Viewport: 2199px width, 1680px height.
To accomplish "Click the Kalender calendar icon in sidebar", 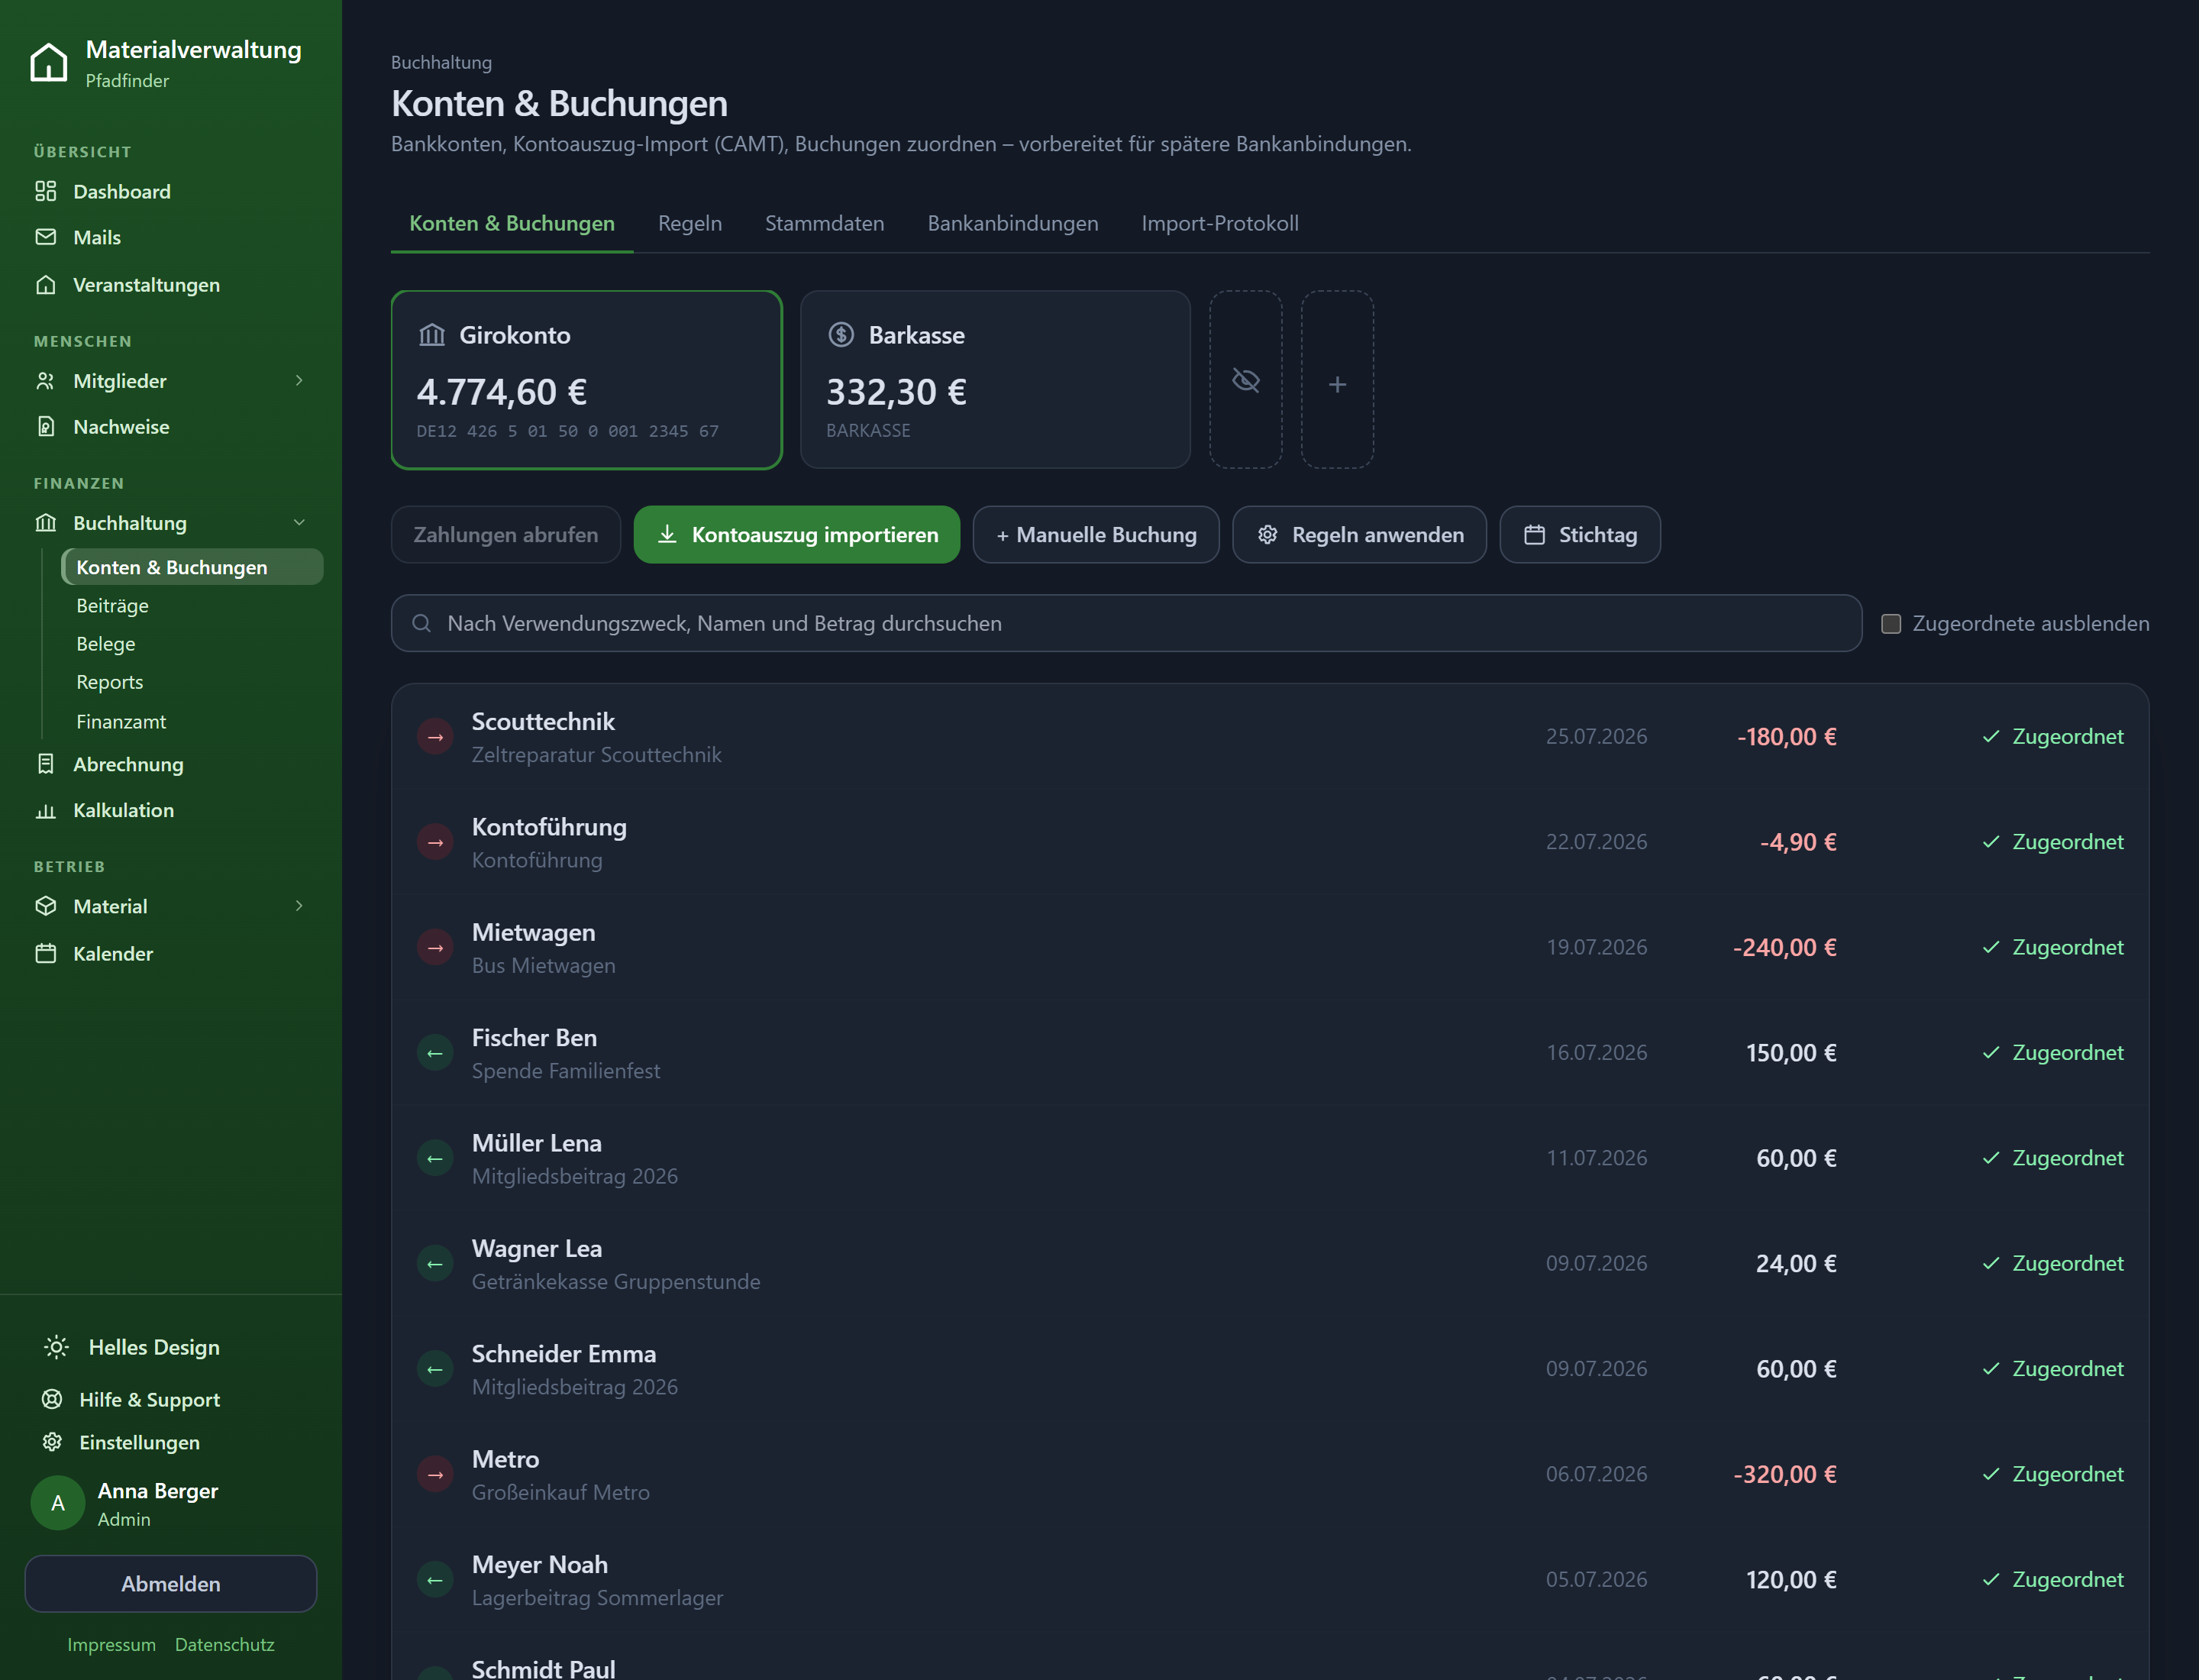I will click(46, 953).
